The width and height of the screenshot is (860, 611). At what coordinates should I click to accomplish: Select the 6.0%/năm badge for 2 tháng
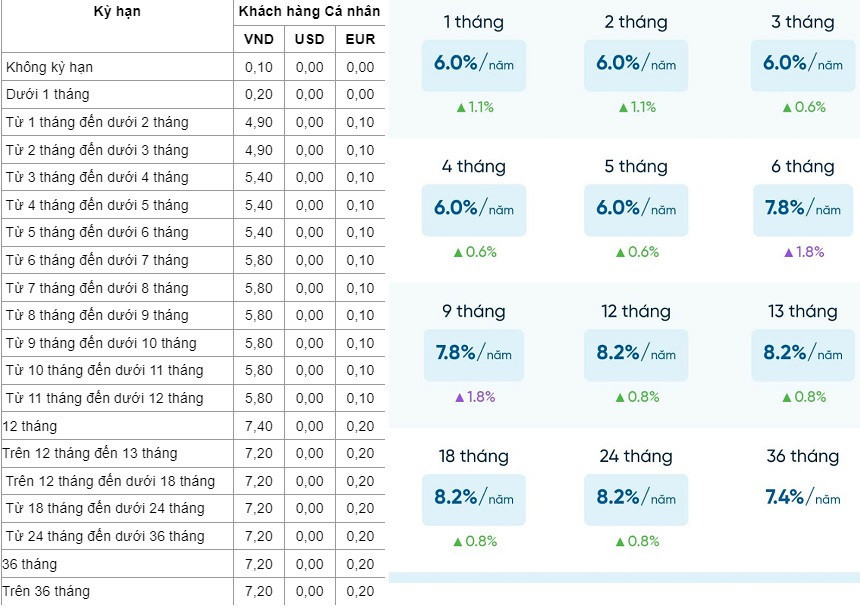pyautogui.click(x=636, y=63)
